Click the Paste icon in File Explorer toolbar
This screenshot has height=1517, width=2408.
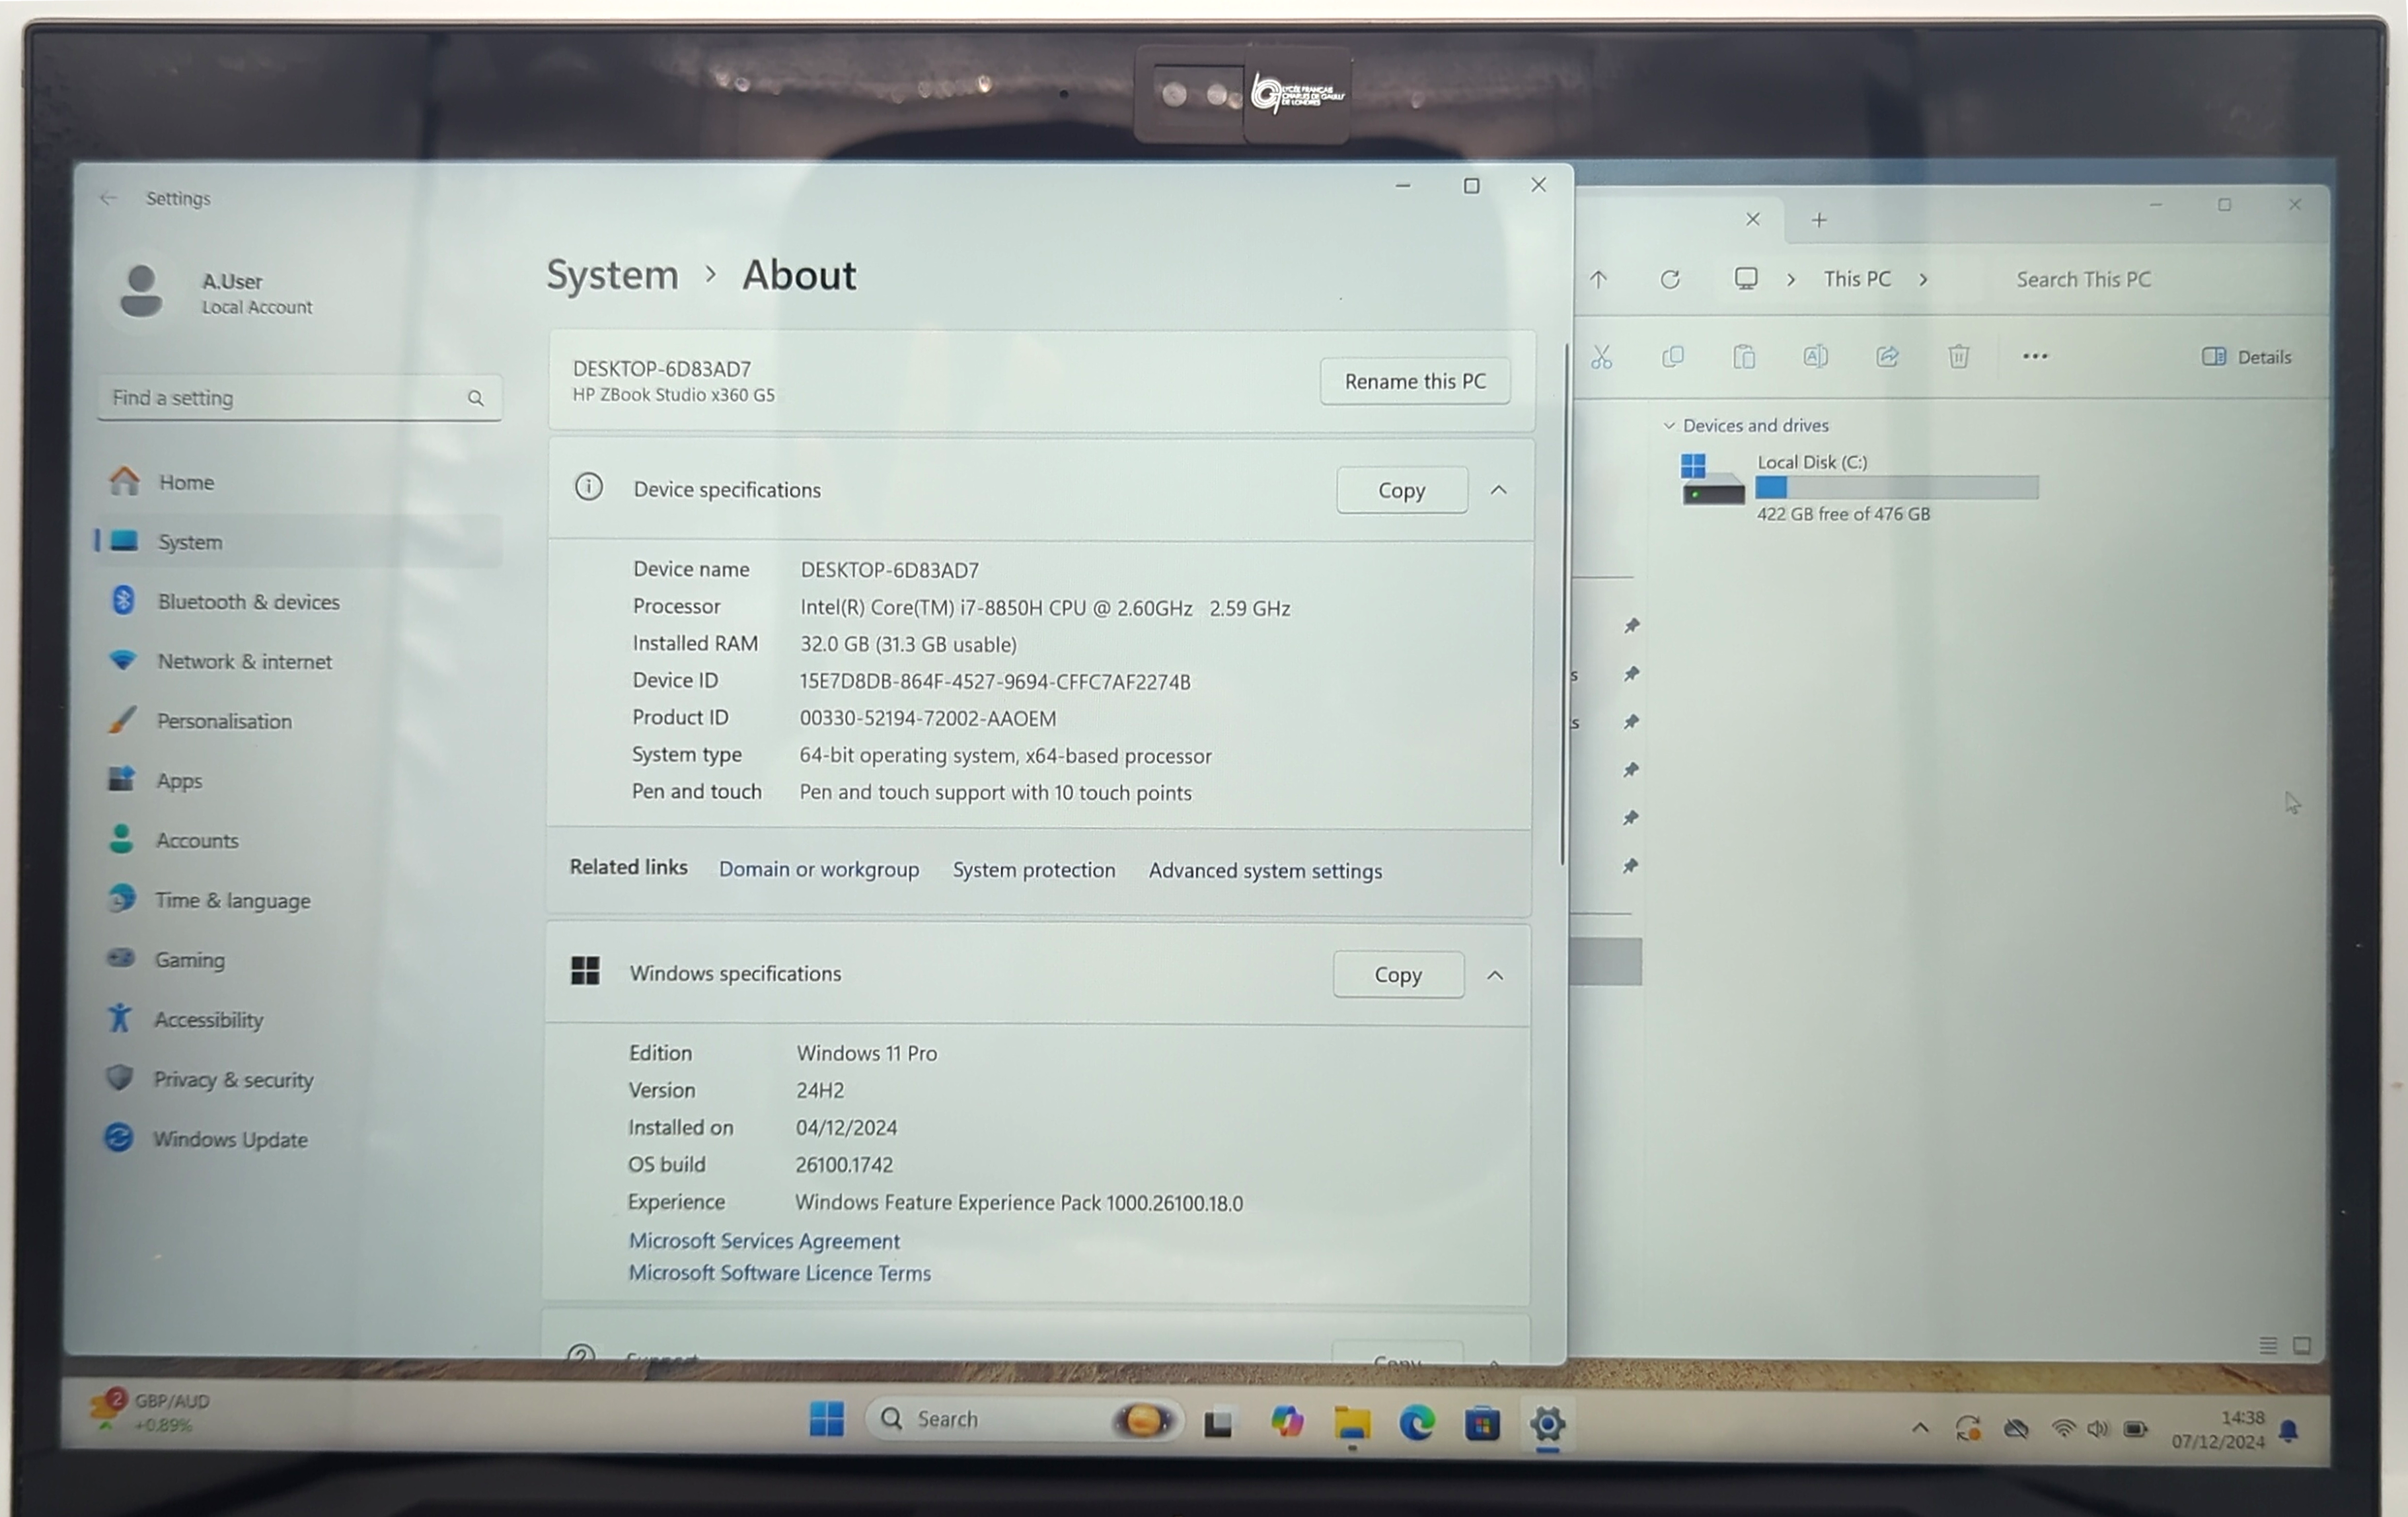pyautogui.click(x=1744, y=357)
